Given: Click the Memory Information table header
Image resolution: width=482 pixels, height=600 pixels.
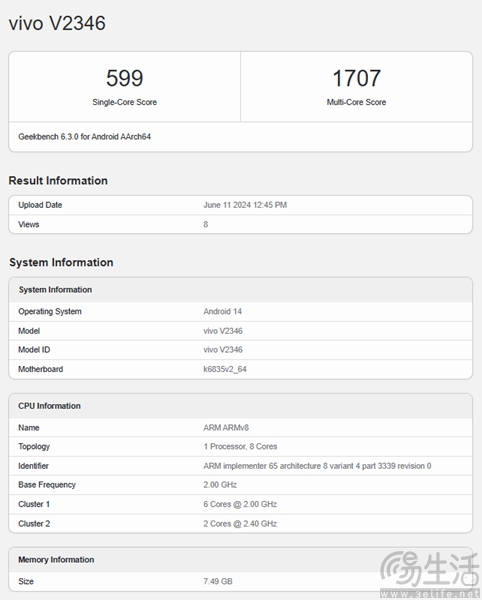Looking at the screenshot, I should pyautogui.click(x=56, y=560).
